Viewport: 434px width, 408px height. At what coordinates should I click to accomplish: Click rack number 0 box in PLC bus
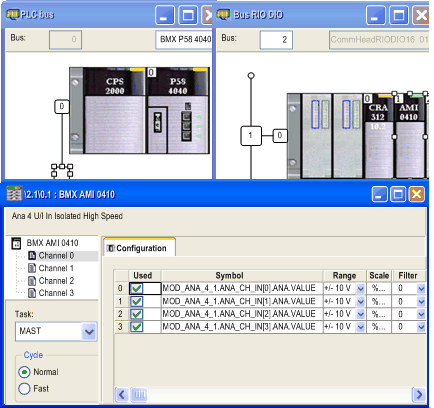62,107
